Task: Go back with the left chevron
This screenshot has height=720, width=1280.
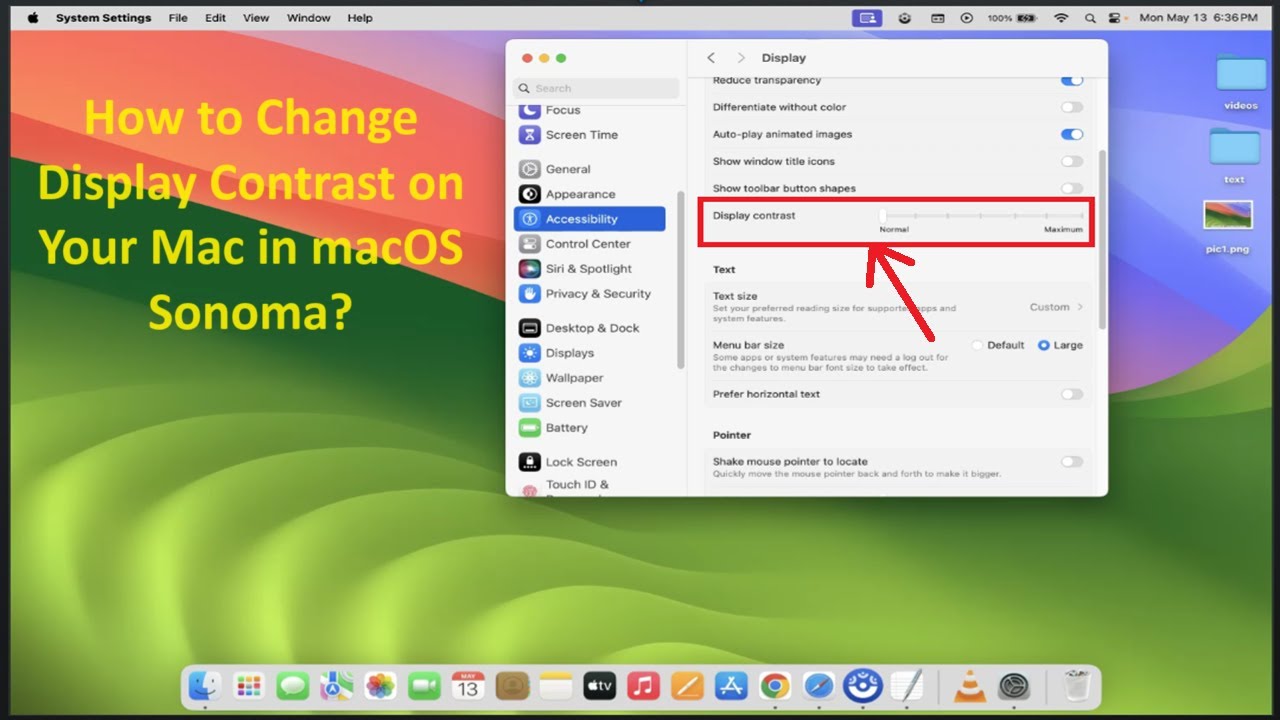Action: point(711,58)
